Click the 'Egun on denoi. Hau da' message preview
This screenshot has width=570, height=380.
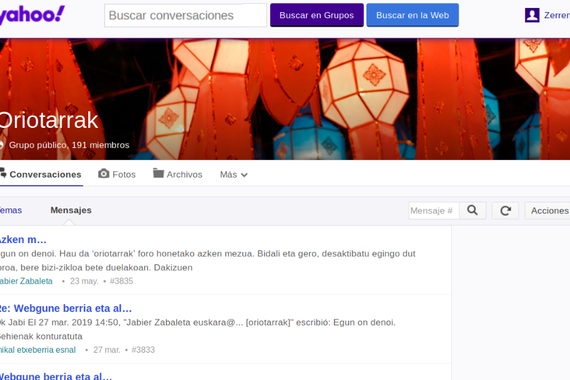click(208, 260)
